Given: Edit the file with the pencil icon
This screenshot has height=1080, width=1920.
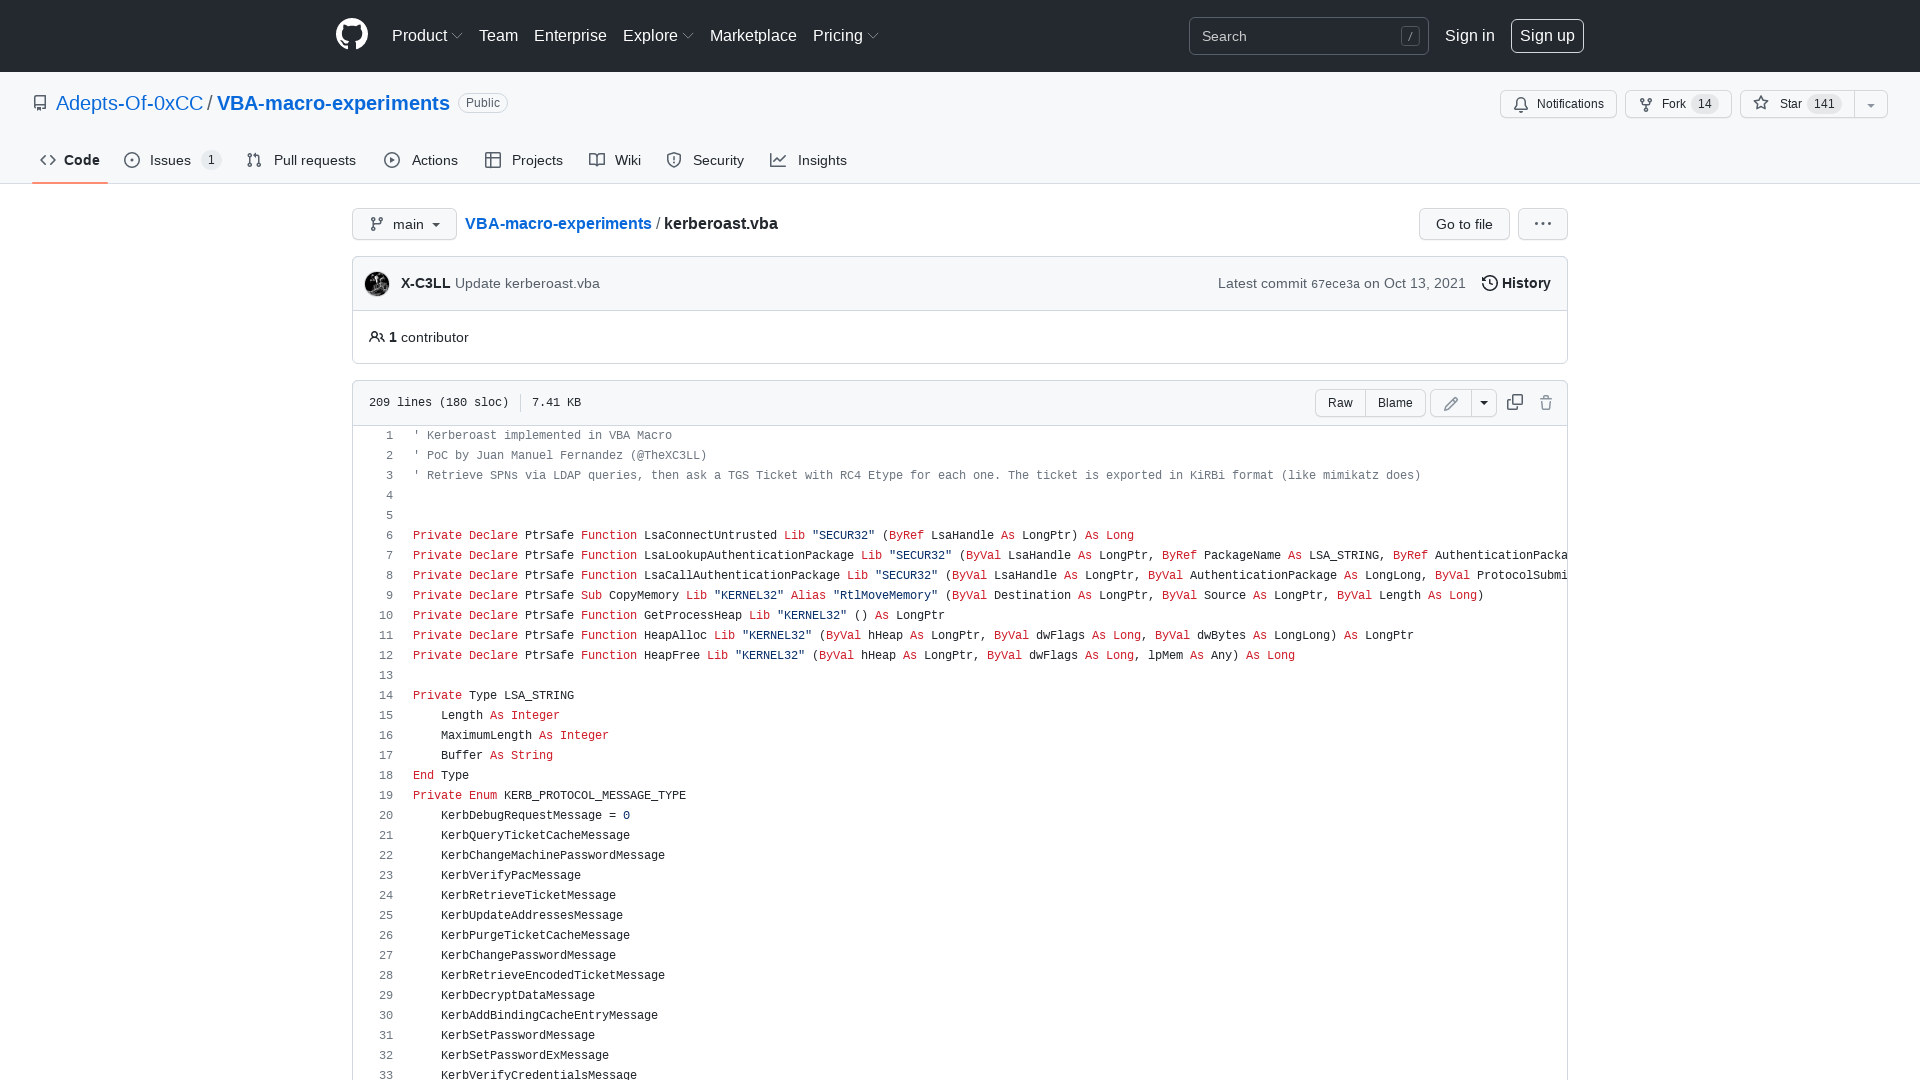Looking at the screenshot, I should [x=1450, y=402].
